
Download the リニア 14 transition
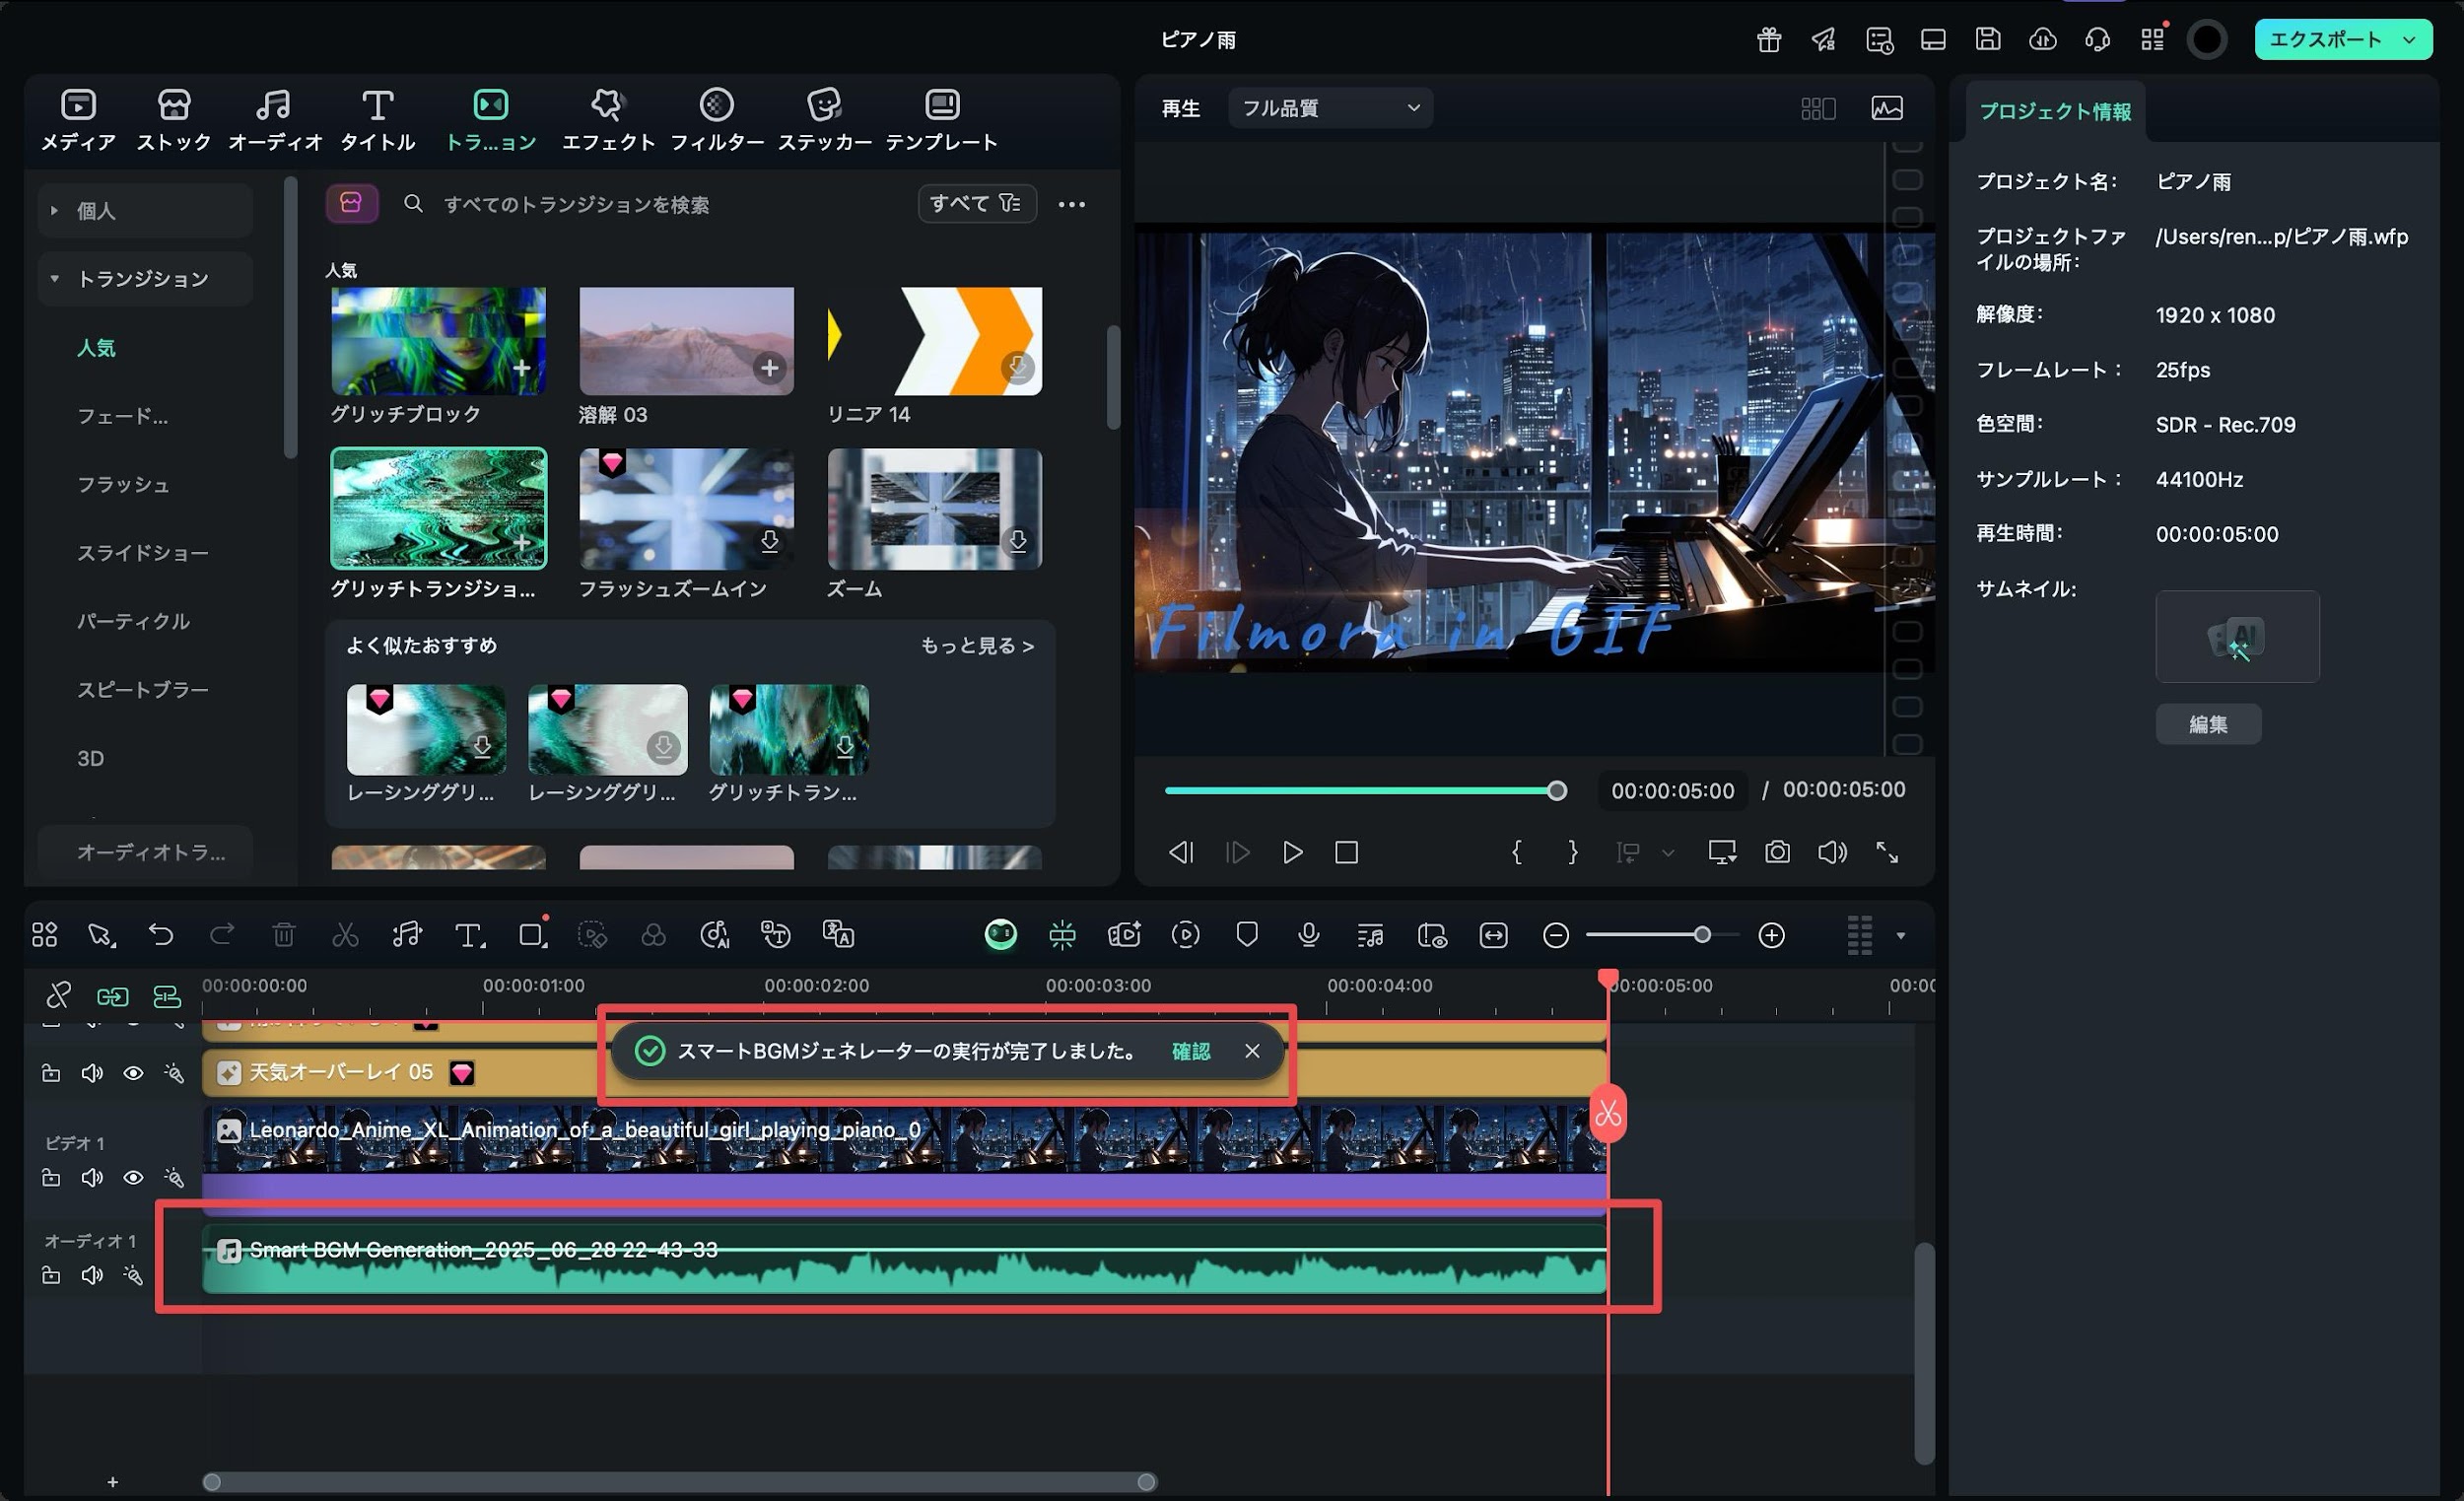1018,368
